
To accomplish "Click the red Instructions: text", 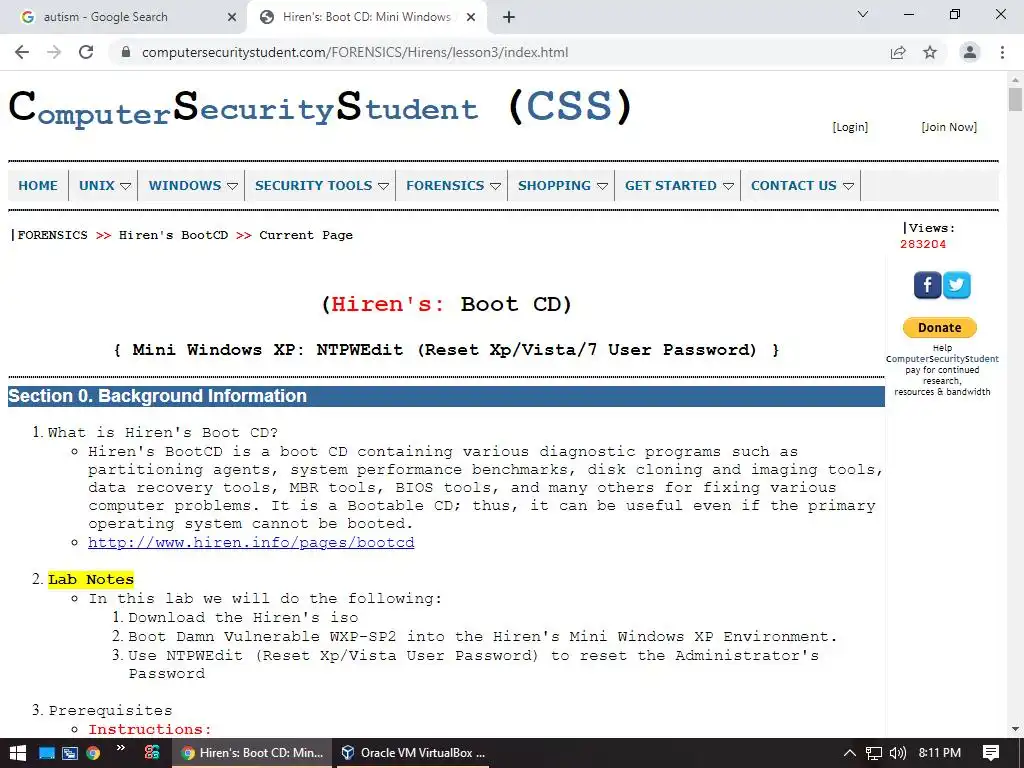I will pyautogui.click(x=150, y=729).
